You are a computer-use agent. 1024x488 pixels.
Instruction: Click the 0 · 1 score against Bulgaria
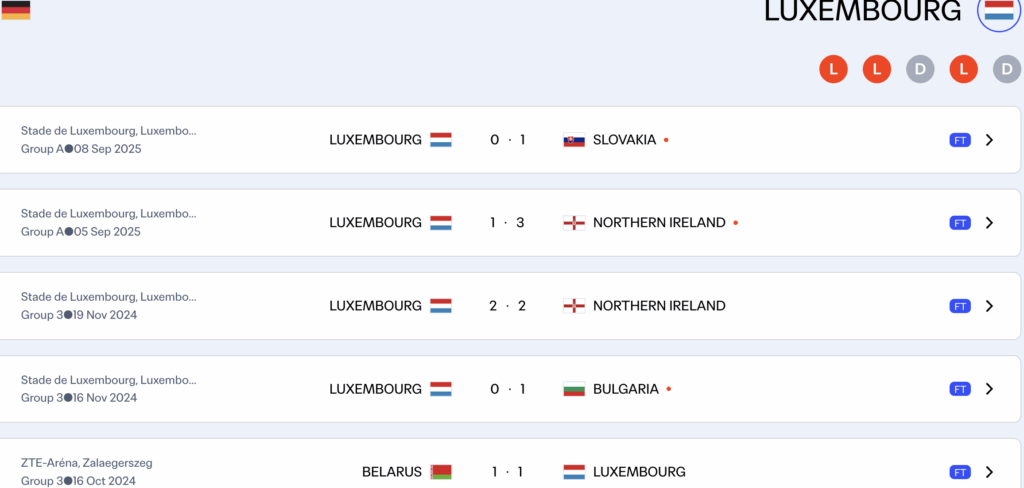(508, 389)
